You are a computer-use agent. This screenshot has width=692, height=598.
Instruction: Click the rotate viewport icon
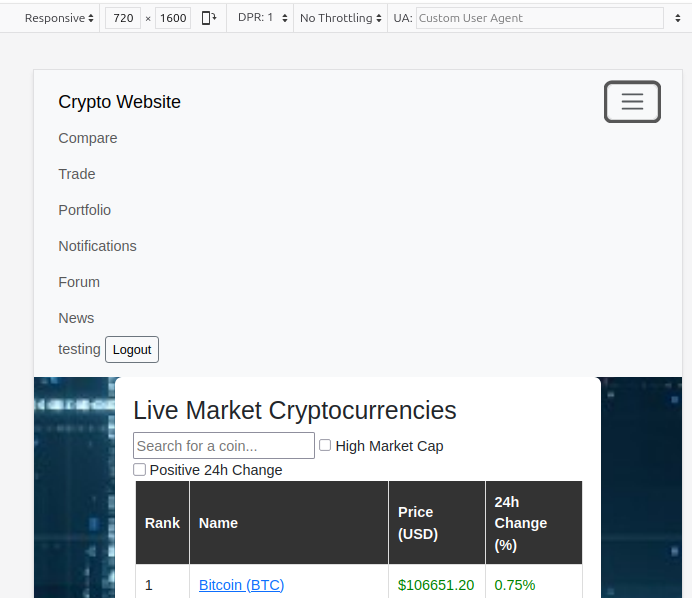[x=209, y=18]
